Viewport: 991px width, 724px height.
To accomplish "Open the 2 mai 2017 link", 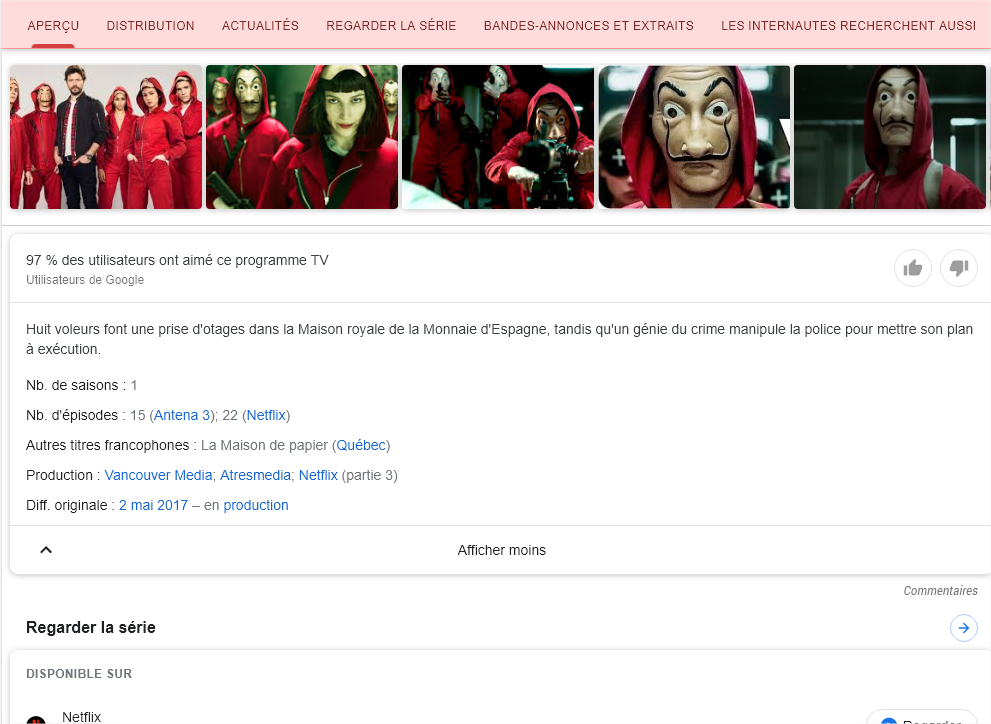I will (154, 505).
